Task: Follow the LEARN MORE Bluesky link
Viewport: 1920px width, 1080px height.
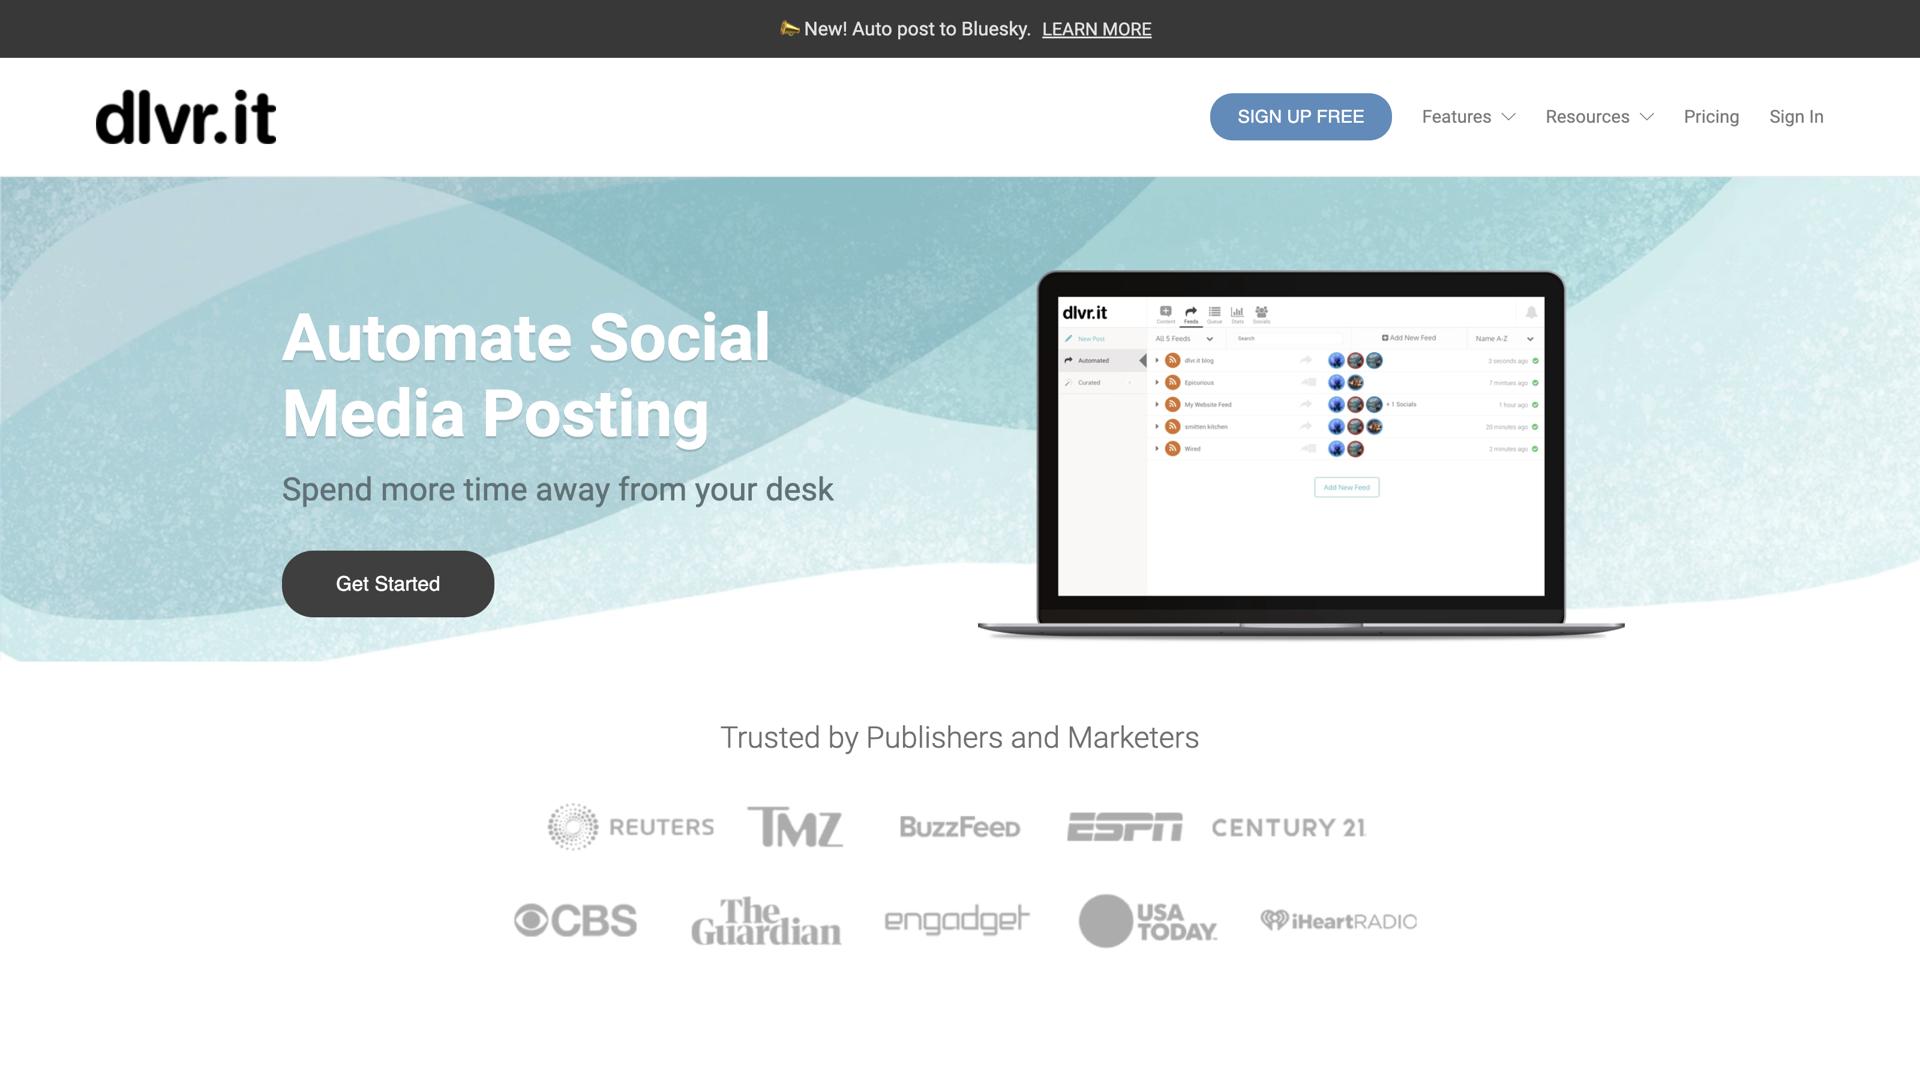Action: [x=1096, y=29]
